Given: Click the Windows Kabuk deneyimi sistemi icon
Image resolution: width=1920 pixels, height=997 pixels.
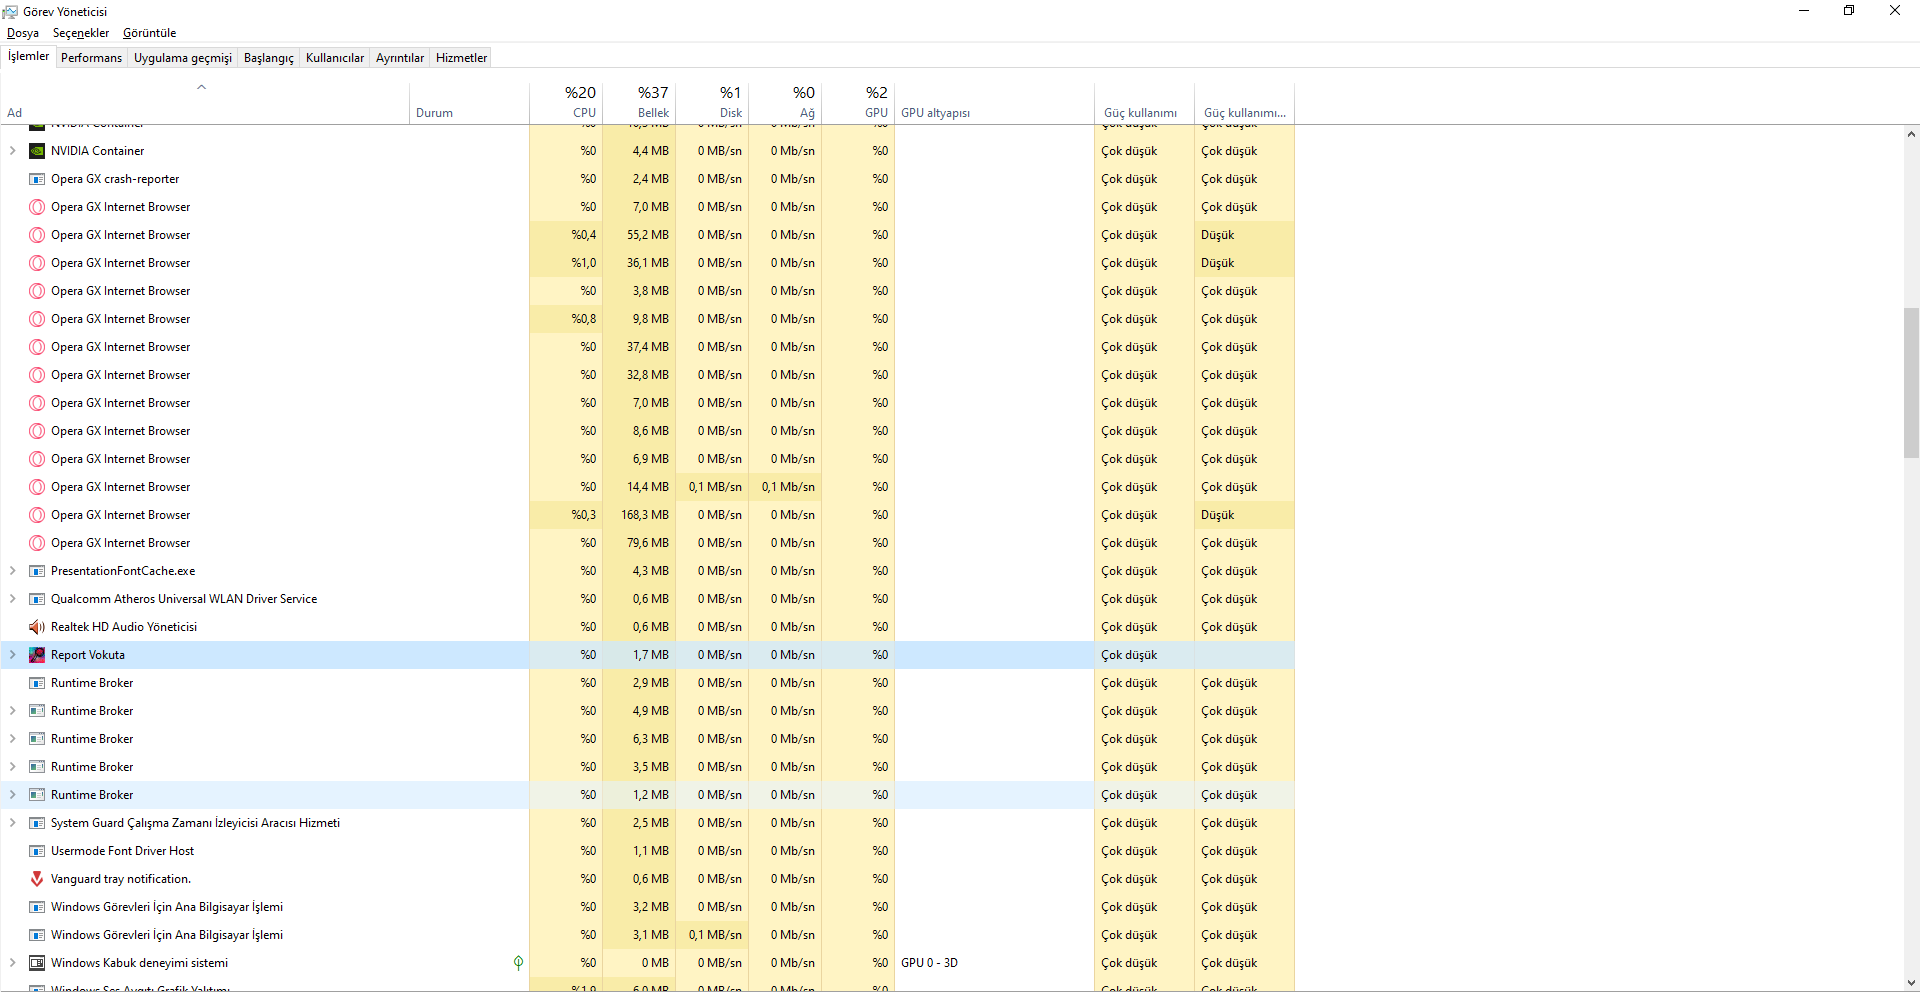Looking at the screenshot, I should [x=37, y=963].
